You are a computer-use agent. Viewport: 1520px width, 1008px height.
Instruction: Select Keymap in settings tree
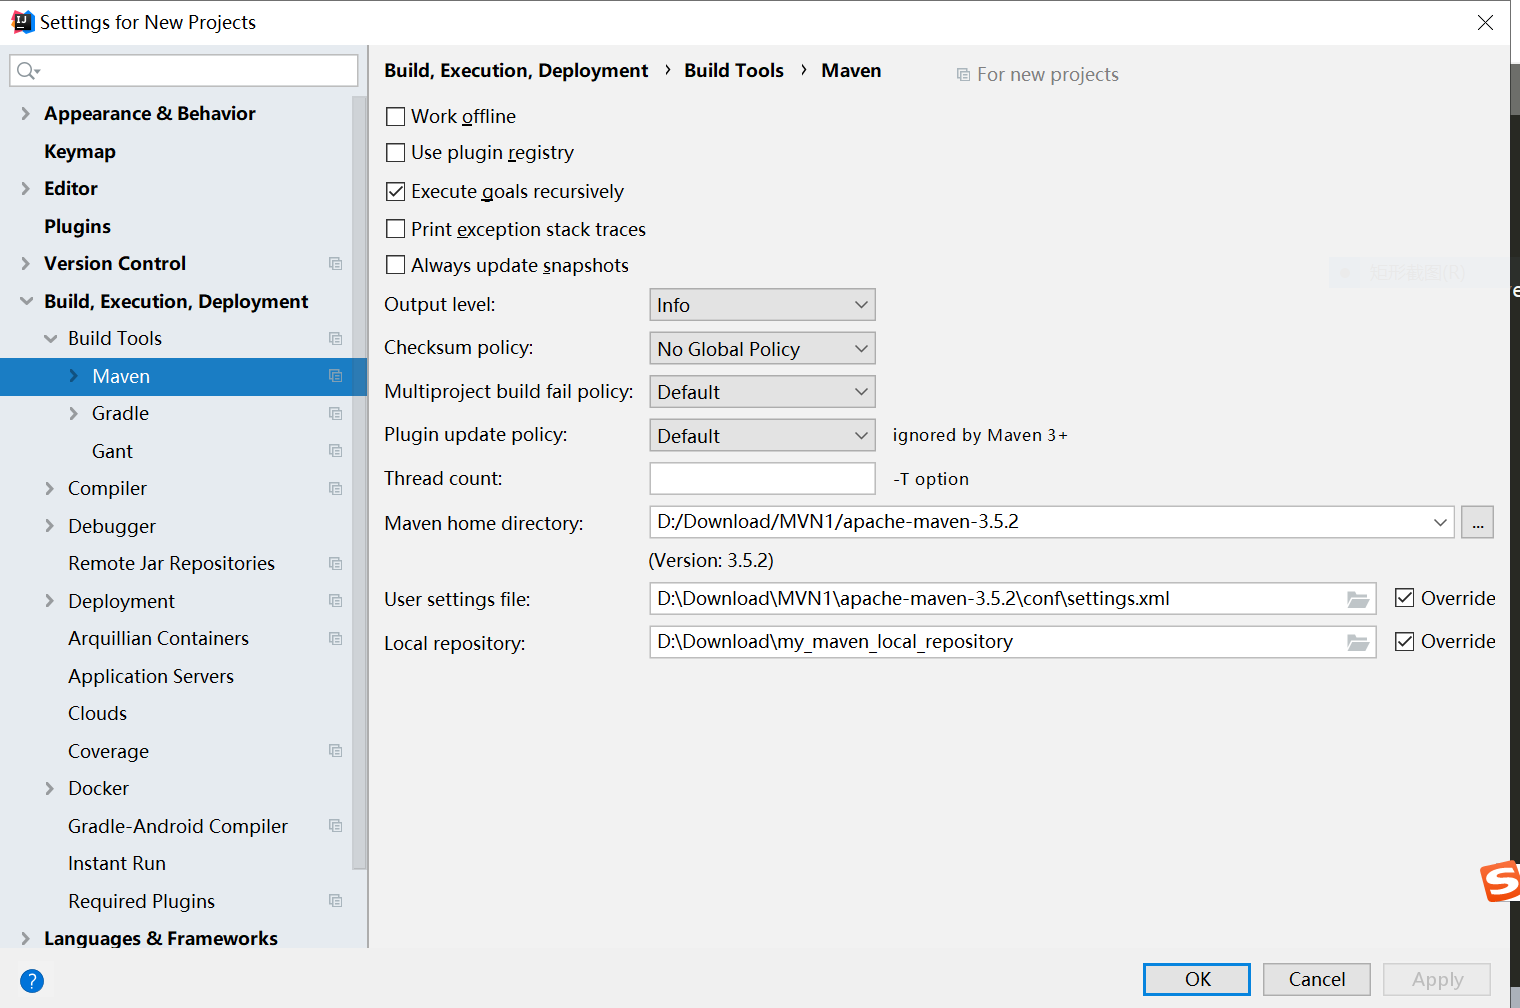tap(80, 151)
